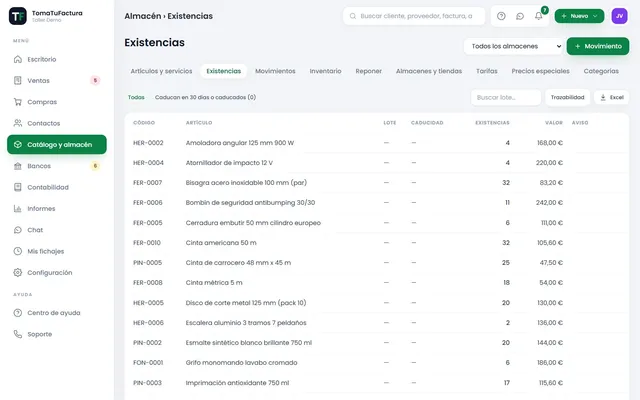Open the Tarifas tab
Image resolution: width=640 pixels, height=400 pixels.
487,71
